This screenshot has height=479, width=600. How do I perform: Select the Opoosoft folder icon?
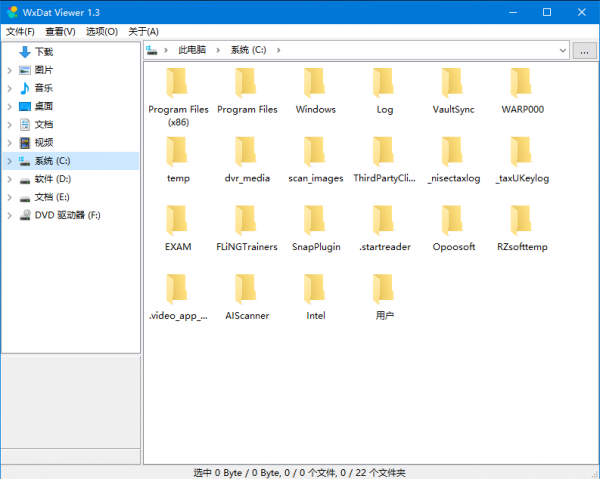[453, 220]
